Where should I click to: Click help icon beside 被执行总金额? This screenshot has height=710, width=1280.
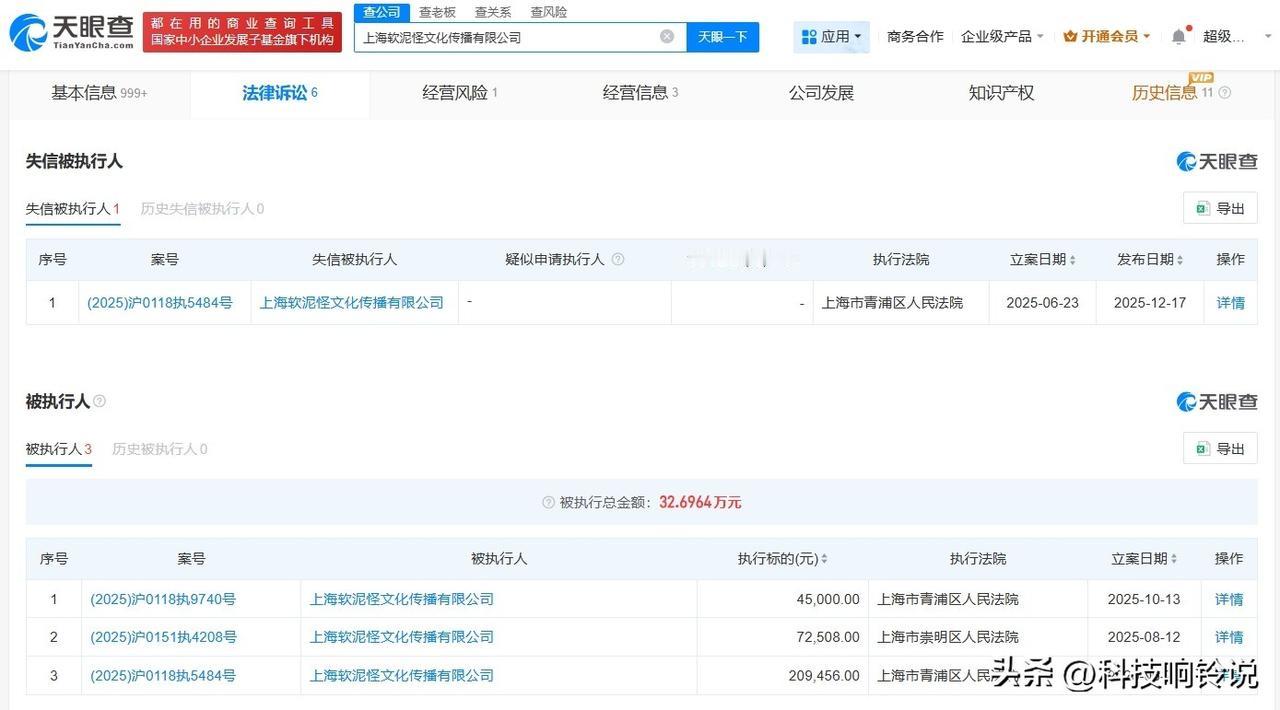548,502
